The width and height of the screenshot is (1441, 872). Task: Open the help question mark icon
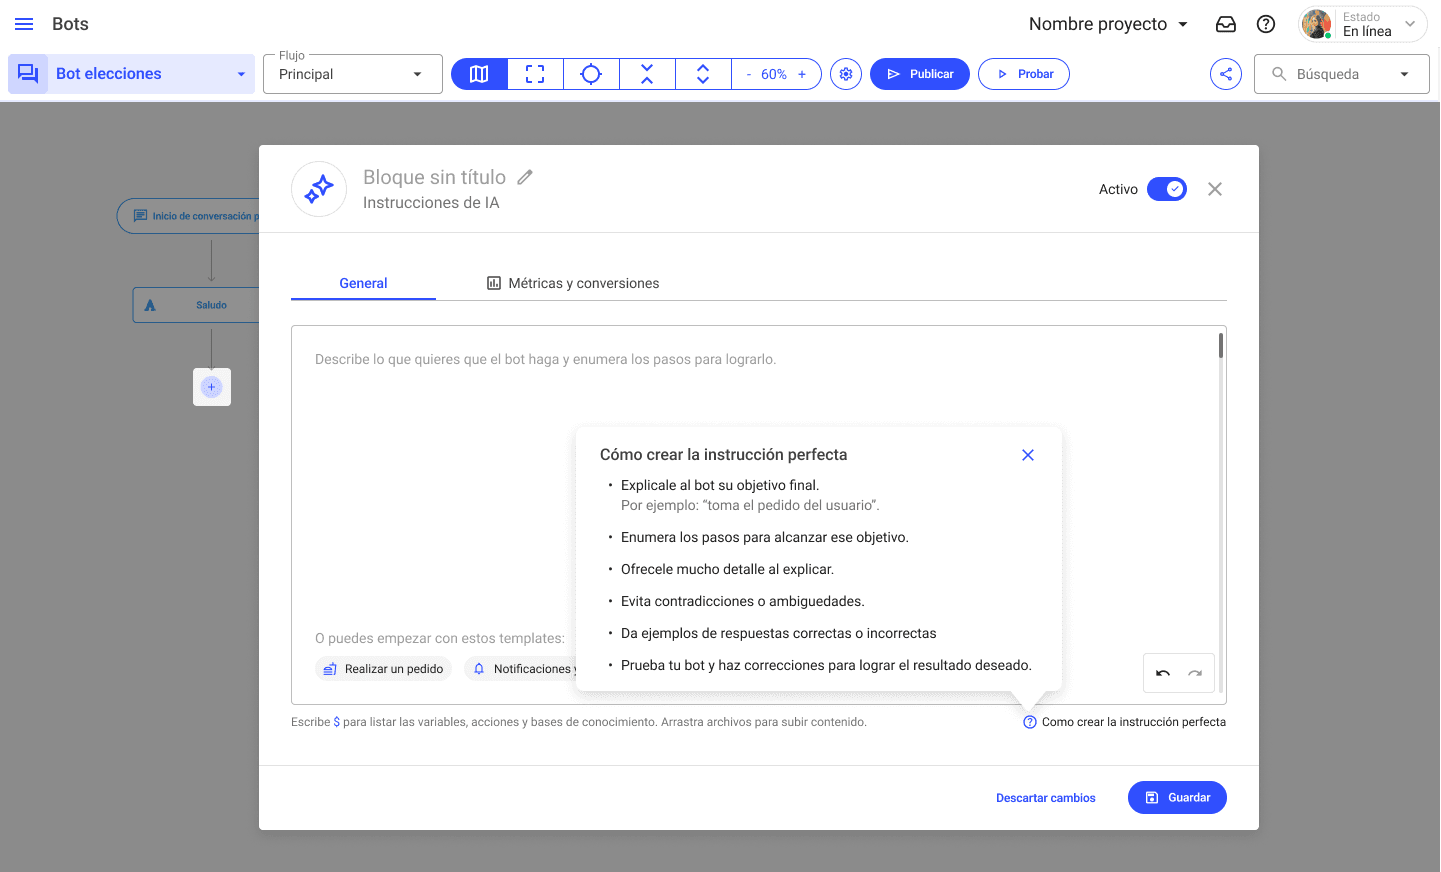[1266, 24]
